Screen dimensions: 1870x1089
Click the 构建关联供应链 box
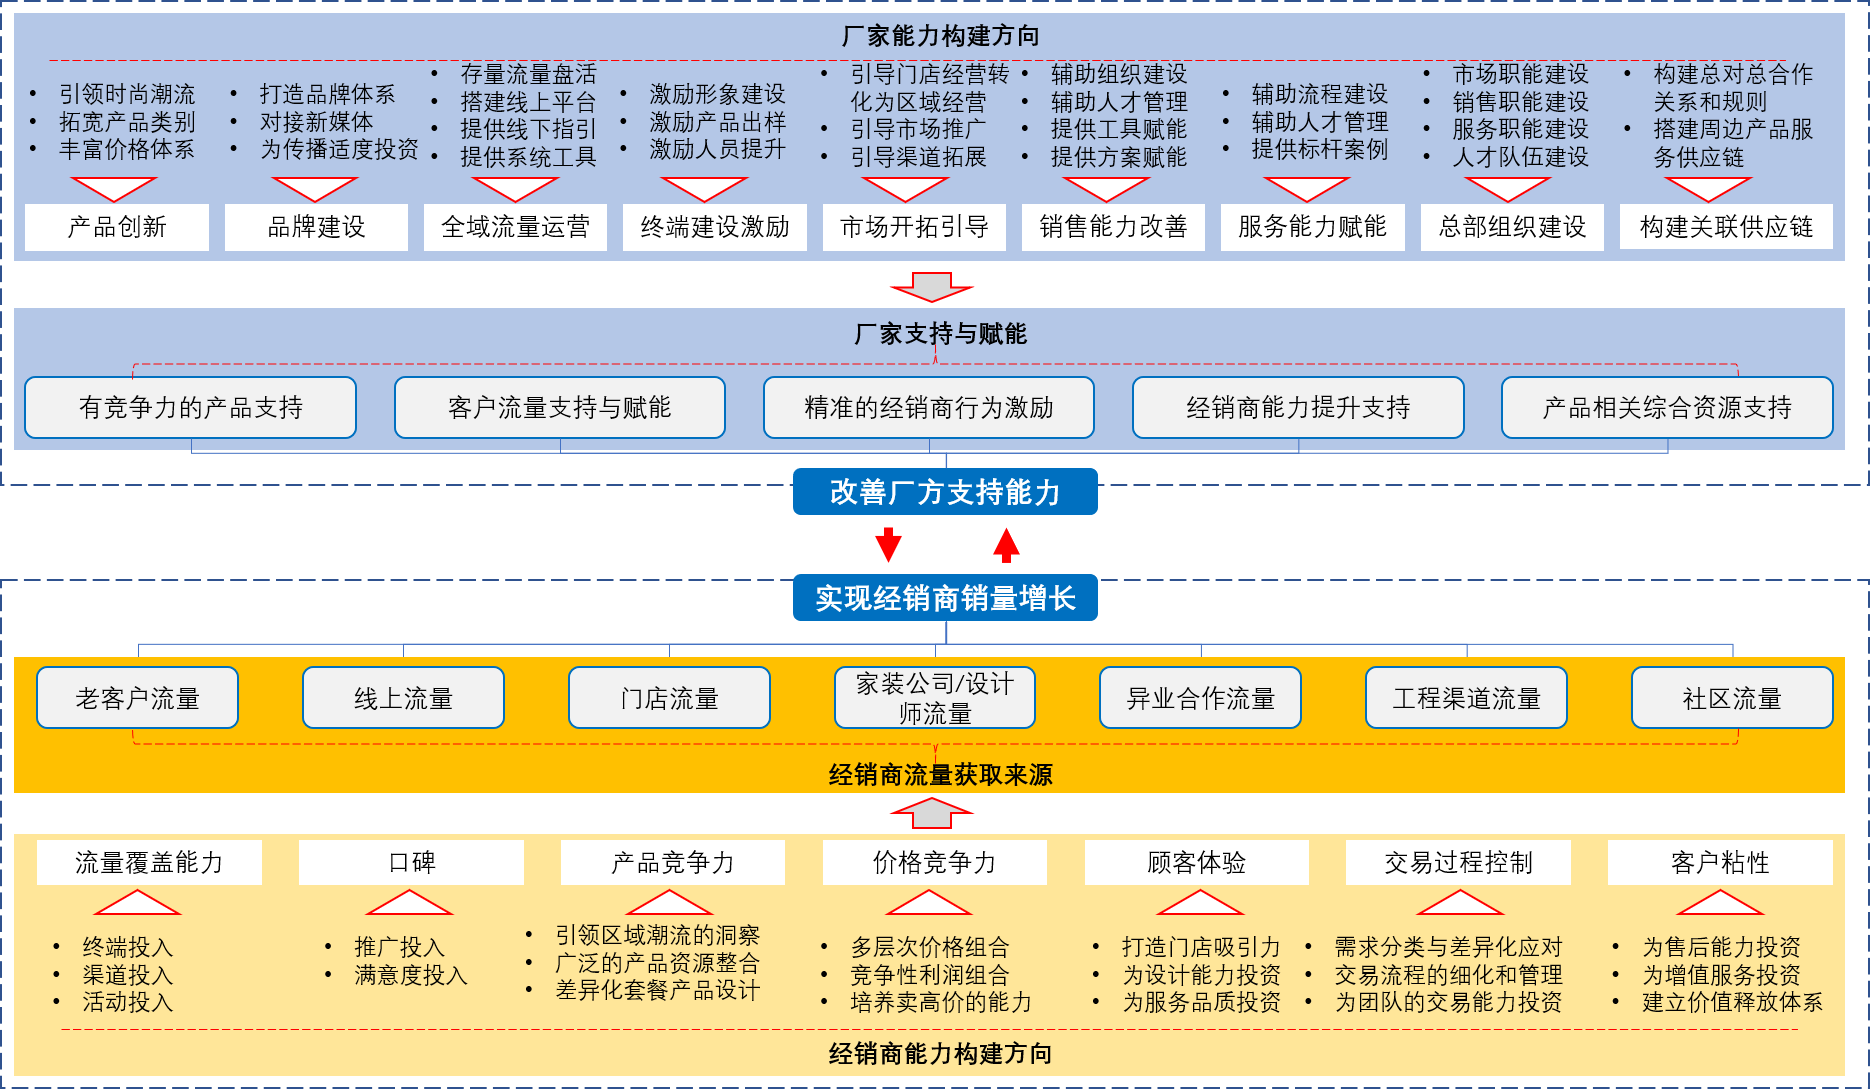1726,227
